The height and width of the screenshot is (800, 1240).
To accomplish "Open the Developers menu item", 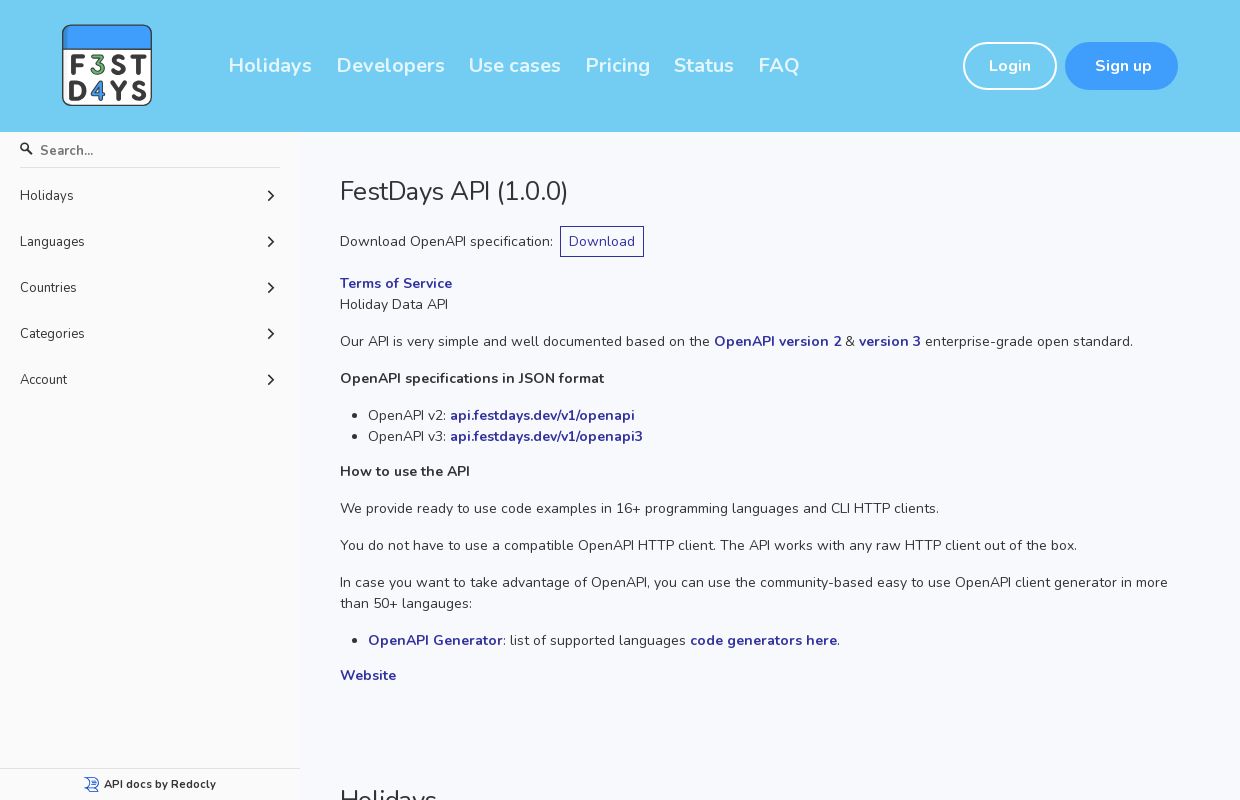I will click(x=390, y=65).
